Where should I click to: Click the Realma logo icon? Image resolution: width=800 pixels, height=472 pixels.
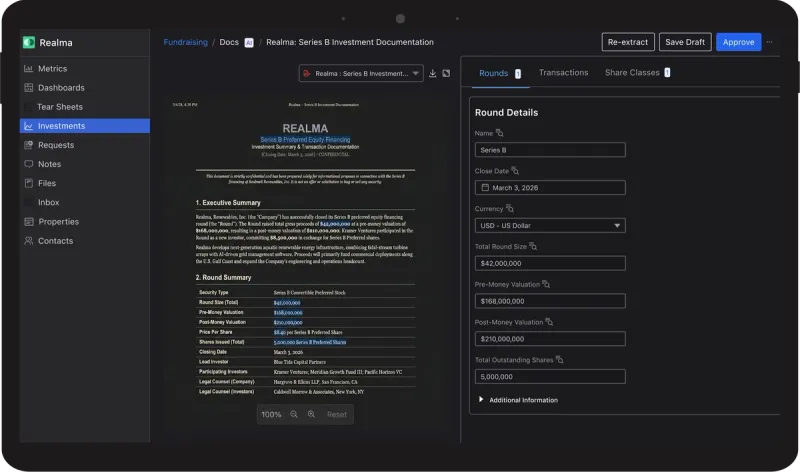tap(29, 42)
